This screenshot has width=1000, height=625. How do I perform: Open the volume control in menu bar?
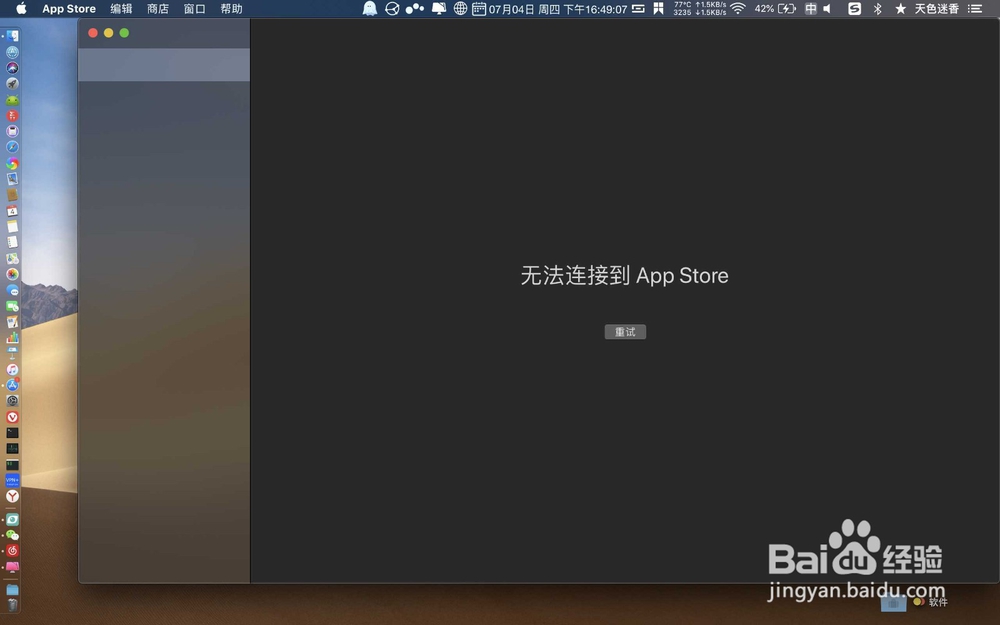(x=827, y=8)
